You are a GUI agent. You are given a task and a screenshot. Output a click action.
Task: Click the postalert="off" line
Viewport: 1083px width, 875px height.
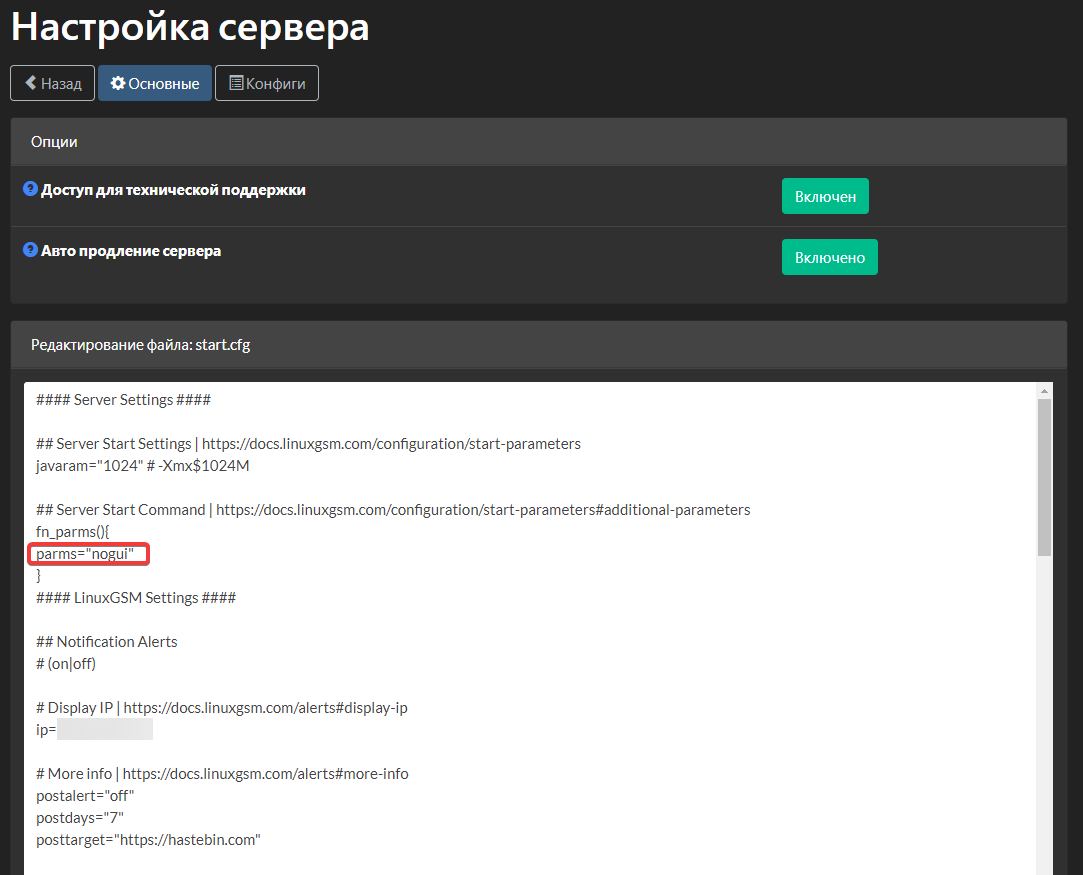pos(85,796)
